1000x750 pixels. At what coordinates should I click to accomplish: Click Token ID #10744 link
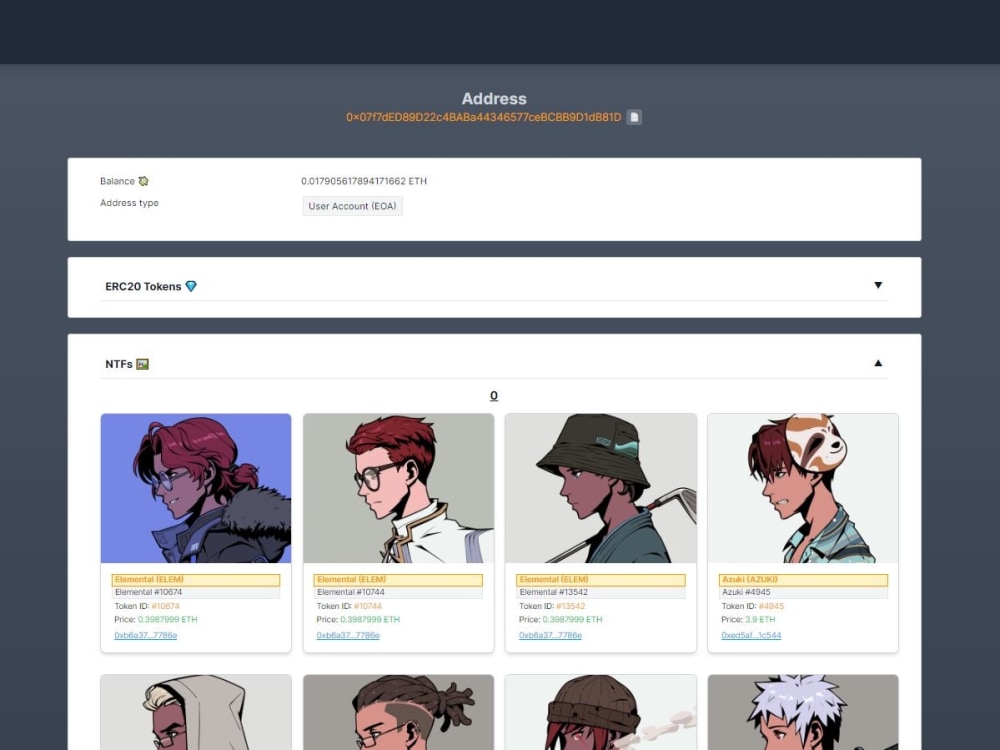367,607
